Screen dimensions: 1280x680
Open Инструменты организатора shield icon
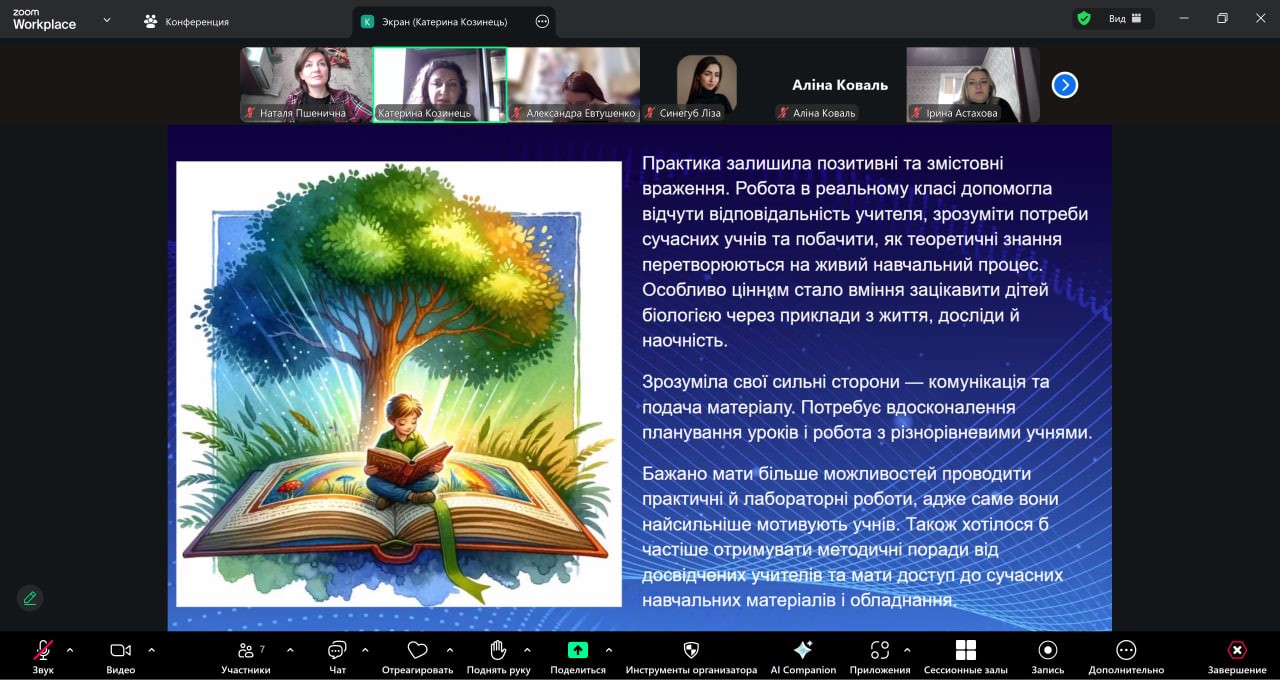coord(691,651)
